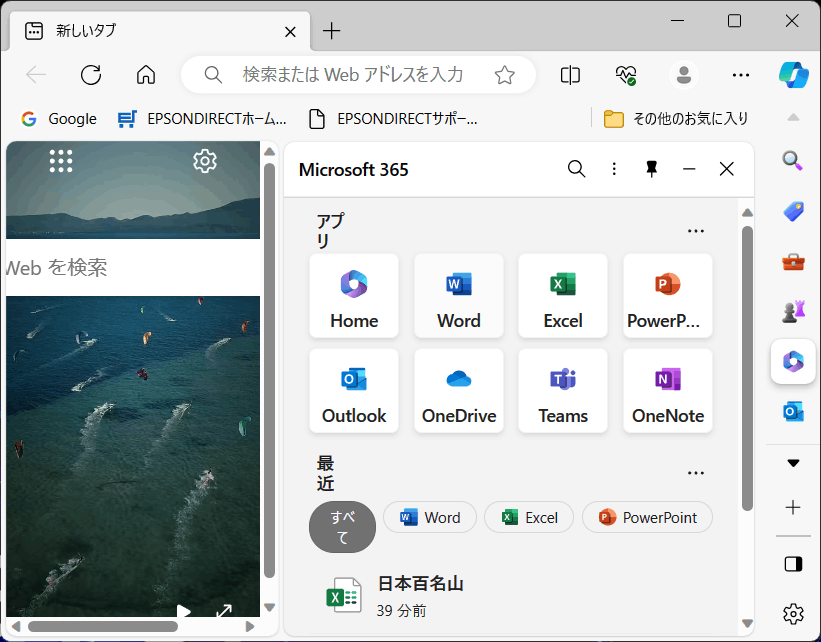Close the 新しいタブ tab
This screenshot has height=642, width=821.
tap(290, 32)
